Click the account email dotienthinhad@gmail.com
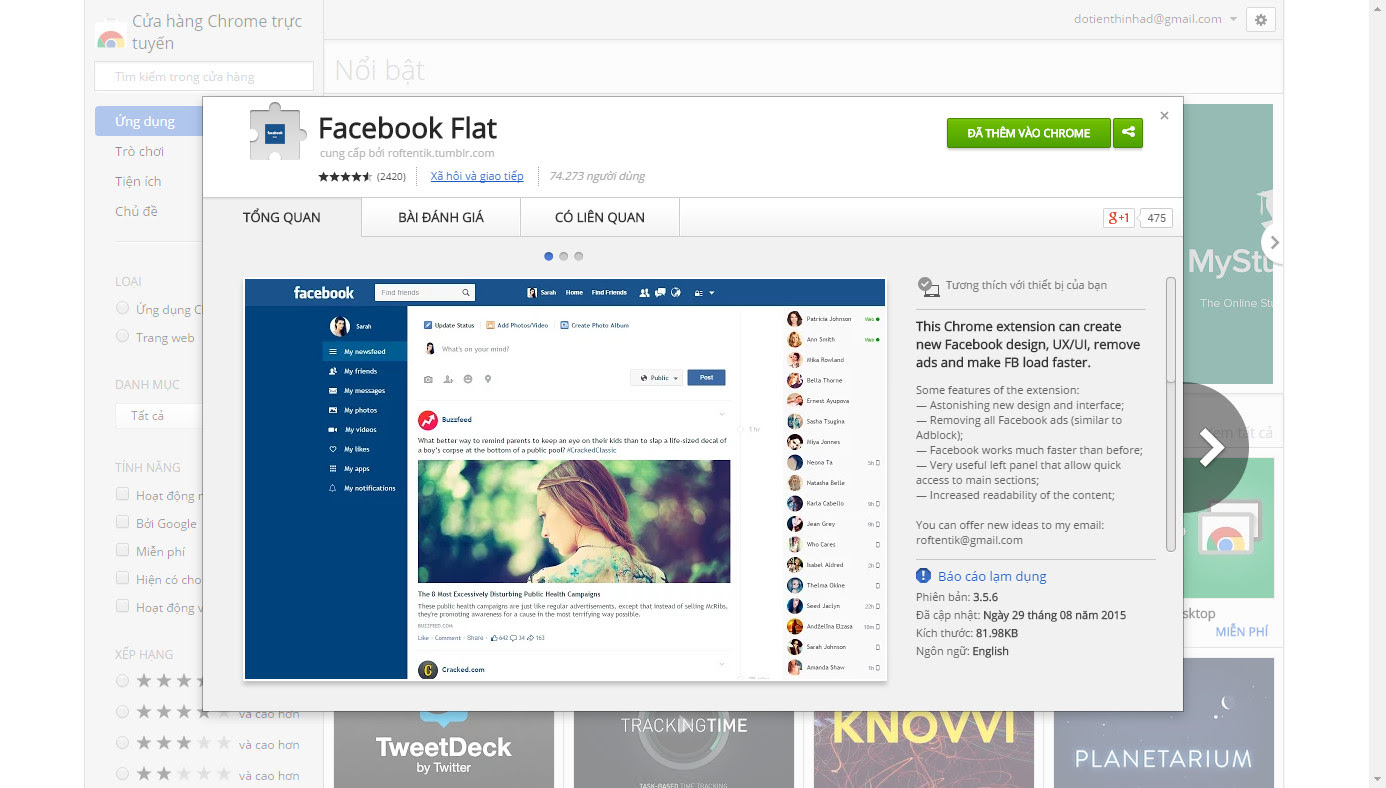Viewport: 1386px width, 788px height. pos(1148,19)
